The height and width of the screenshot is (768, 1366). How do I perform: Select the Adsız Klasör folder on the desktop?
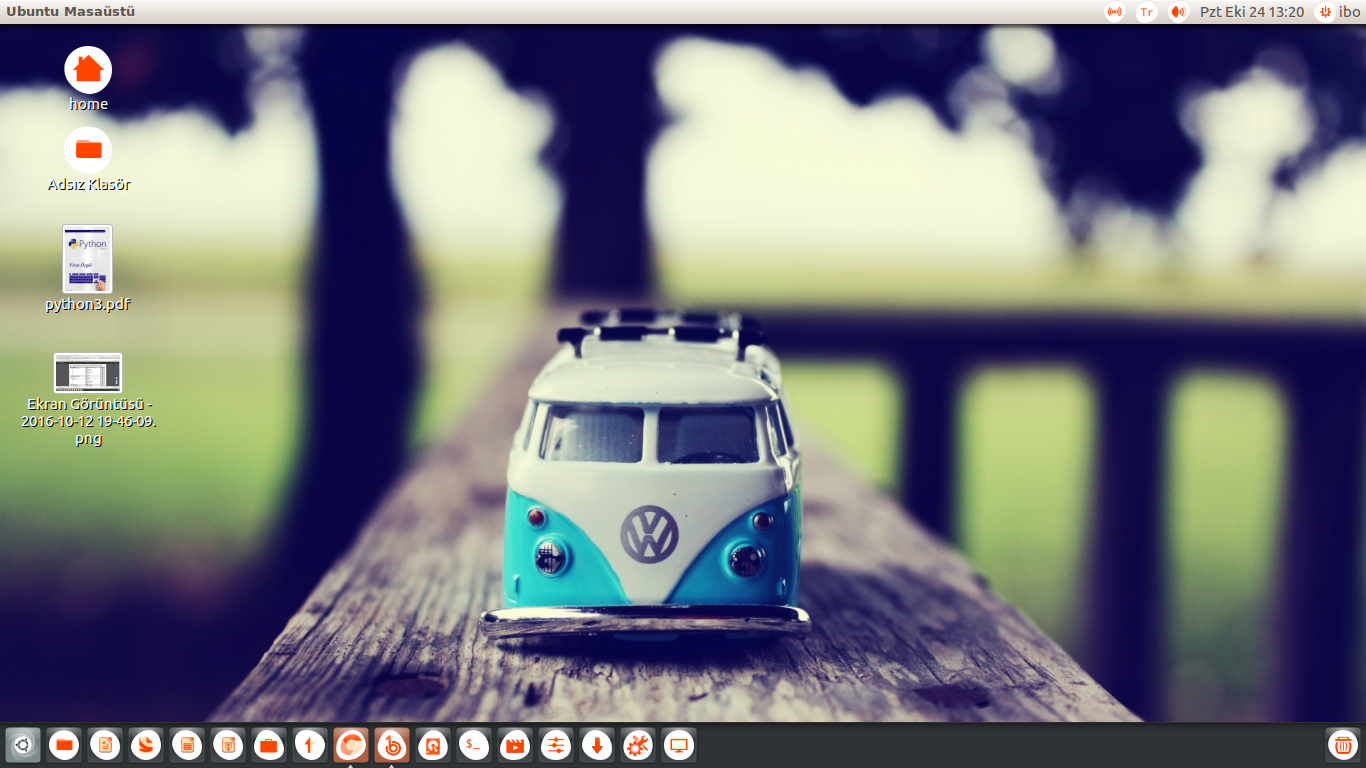click(x=88, y=150)
